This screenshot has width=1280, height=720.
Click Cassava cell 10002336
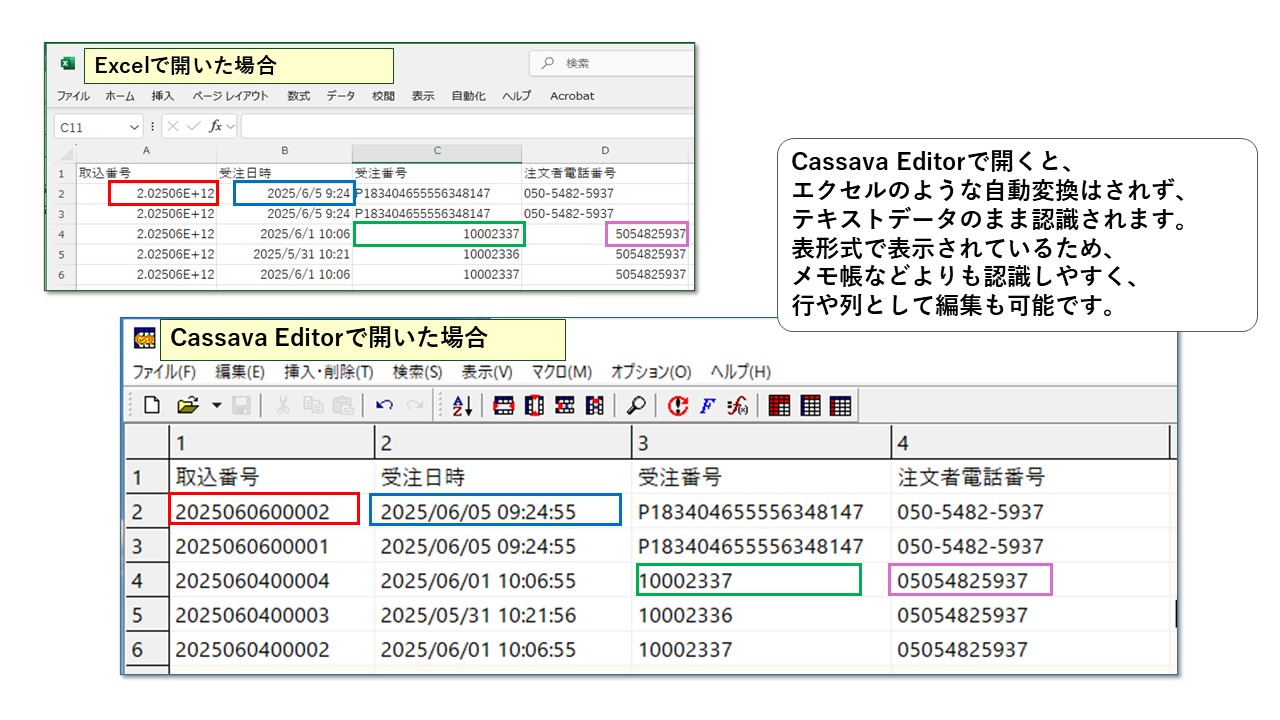click(761, 615)
